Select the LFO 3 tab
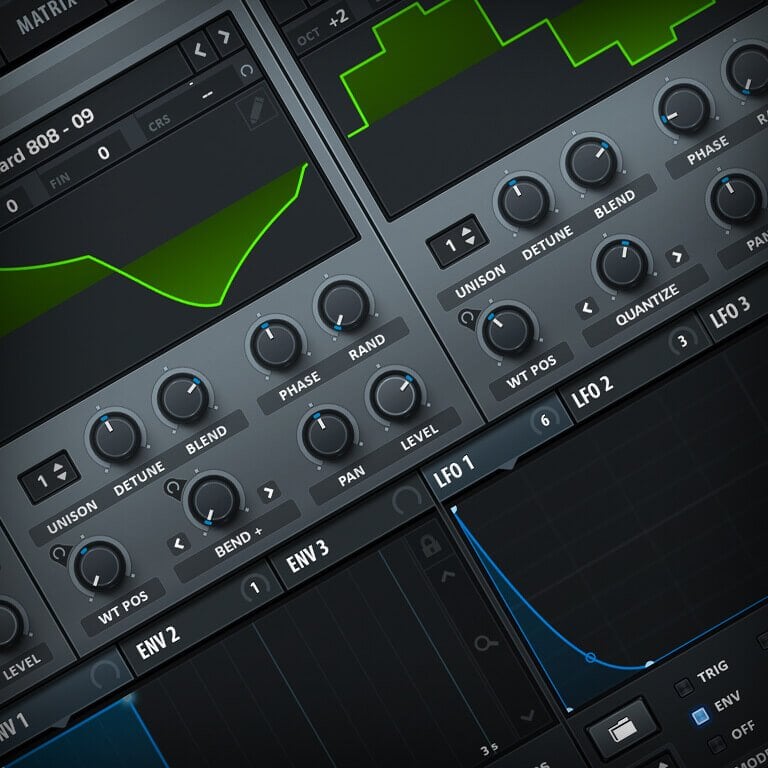Viewport: 768px width, 768px height. (730, 312)
